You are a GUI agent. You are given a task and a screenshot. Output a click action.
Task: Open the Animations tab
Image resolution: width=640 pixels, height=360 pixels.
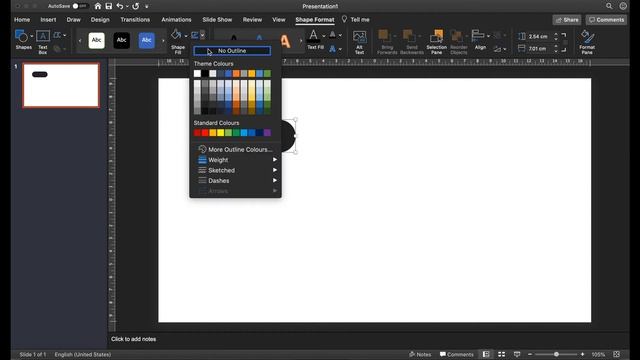[x=176, y=20]
